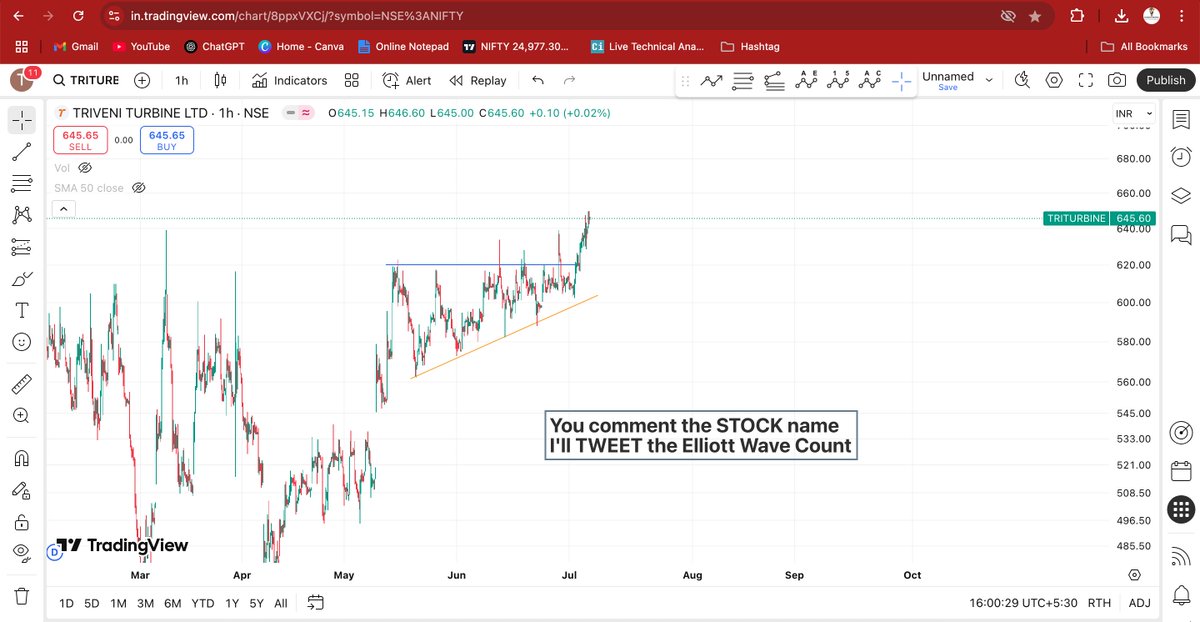Toggle visibility of SMA 50 close indicator
Viewport: 1200px width, 622px height.
140,187
